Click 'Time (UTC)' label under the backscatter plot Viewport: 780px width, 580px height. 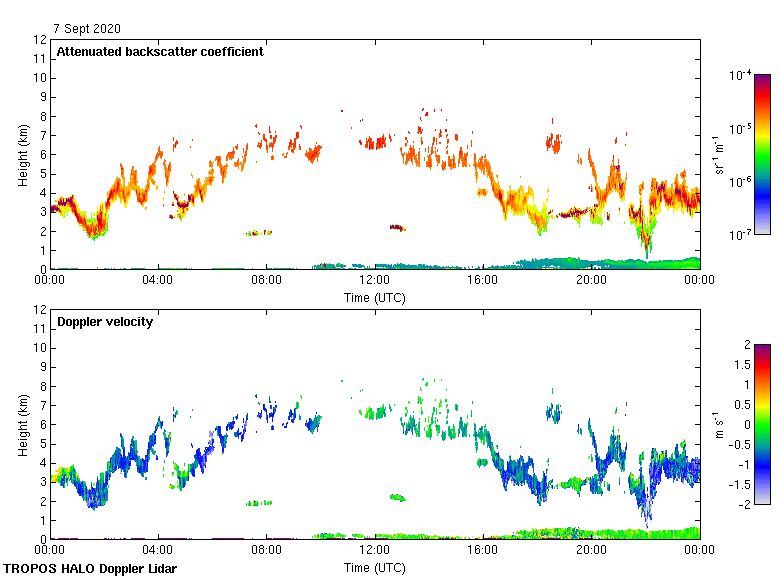click(x=374, y=297)
